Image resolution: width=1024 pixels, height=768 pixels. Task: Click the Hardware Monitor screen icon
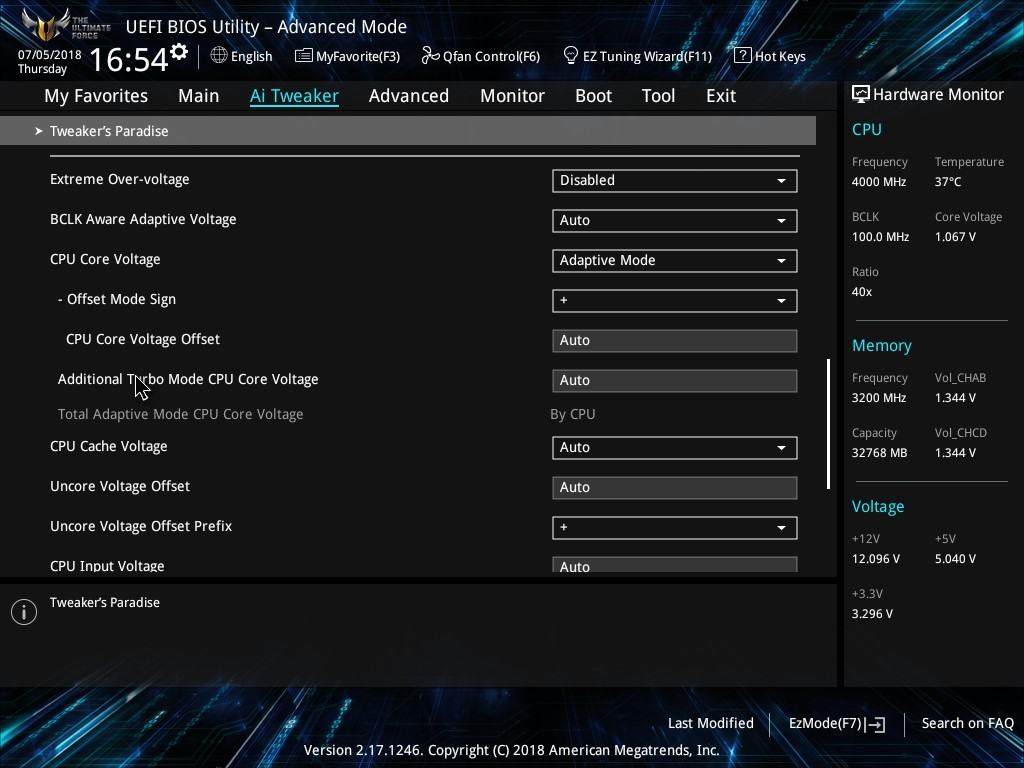coord(861,95)
